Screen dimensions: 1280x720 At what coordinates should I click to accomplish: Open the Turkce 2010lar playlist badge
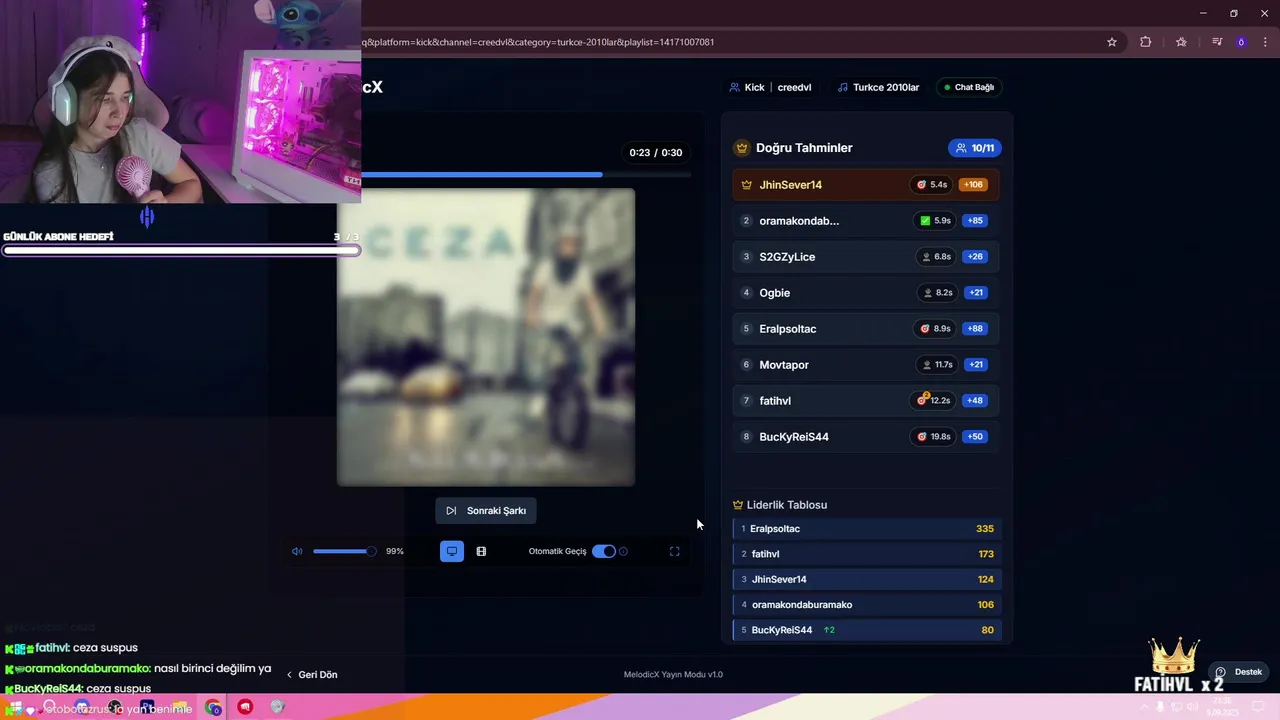tap(878, 87)
